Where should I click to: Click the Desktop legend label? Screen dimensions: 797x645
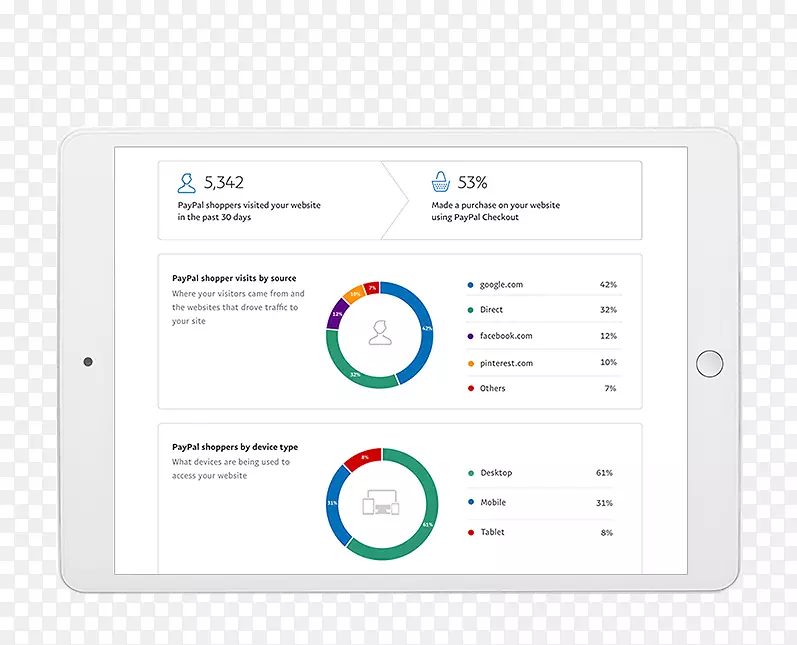[x=496, y=473]
